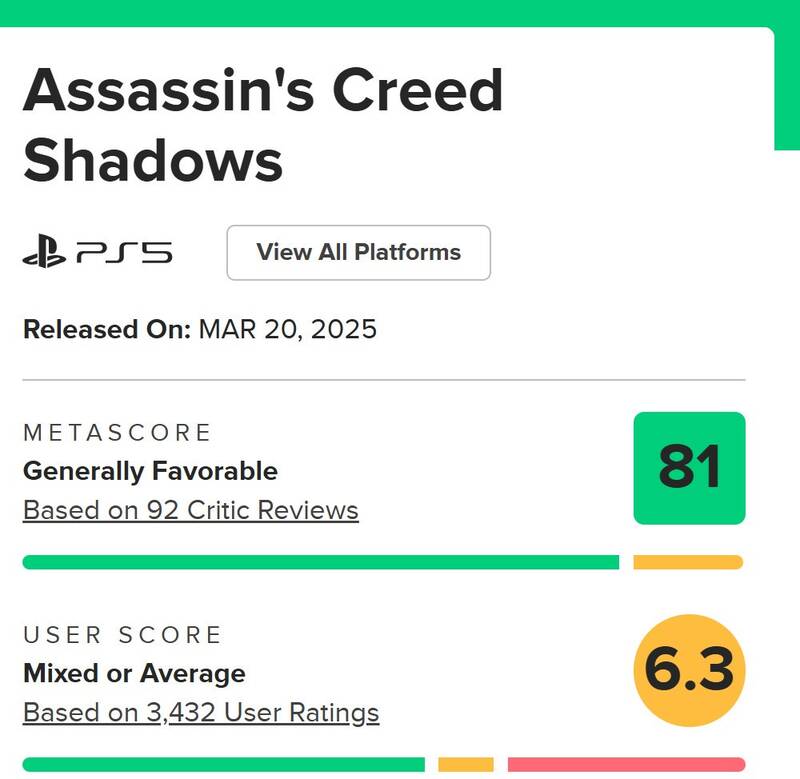Click the Assassin's Creed Shadows title

click(262, 125)
